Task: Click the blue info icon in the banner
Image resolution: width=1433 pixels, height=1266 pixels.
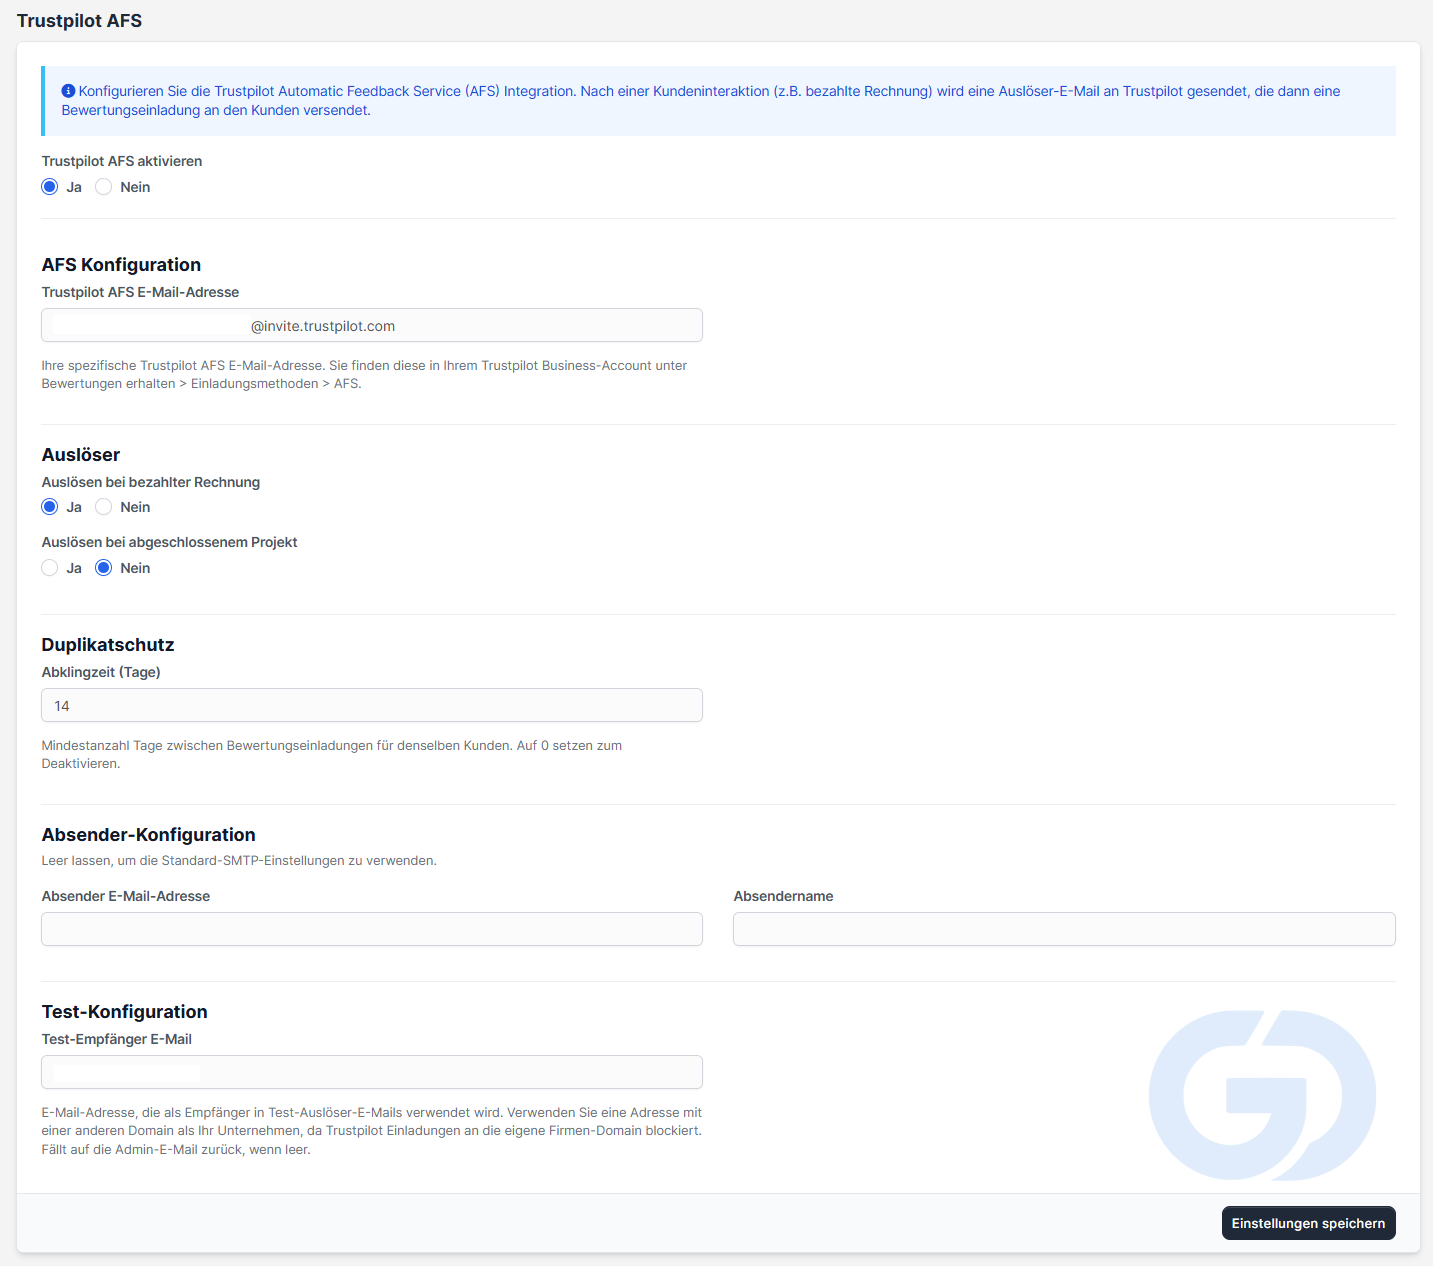Action: [68, 91]
